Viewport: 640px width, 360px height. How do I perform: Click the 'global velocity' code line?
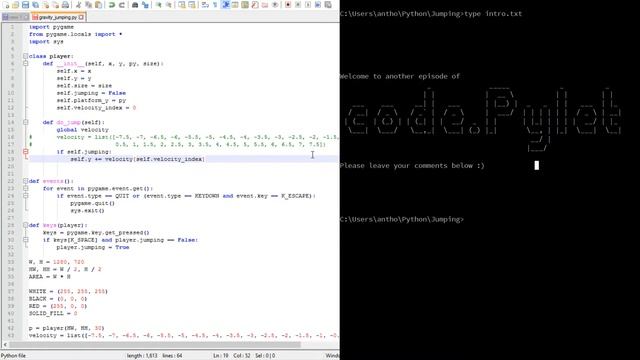point(82,129)
